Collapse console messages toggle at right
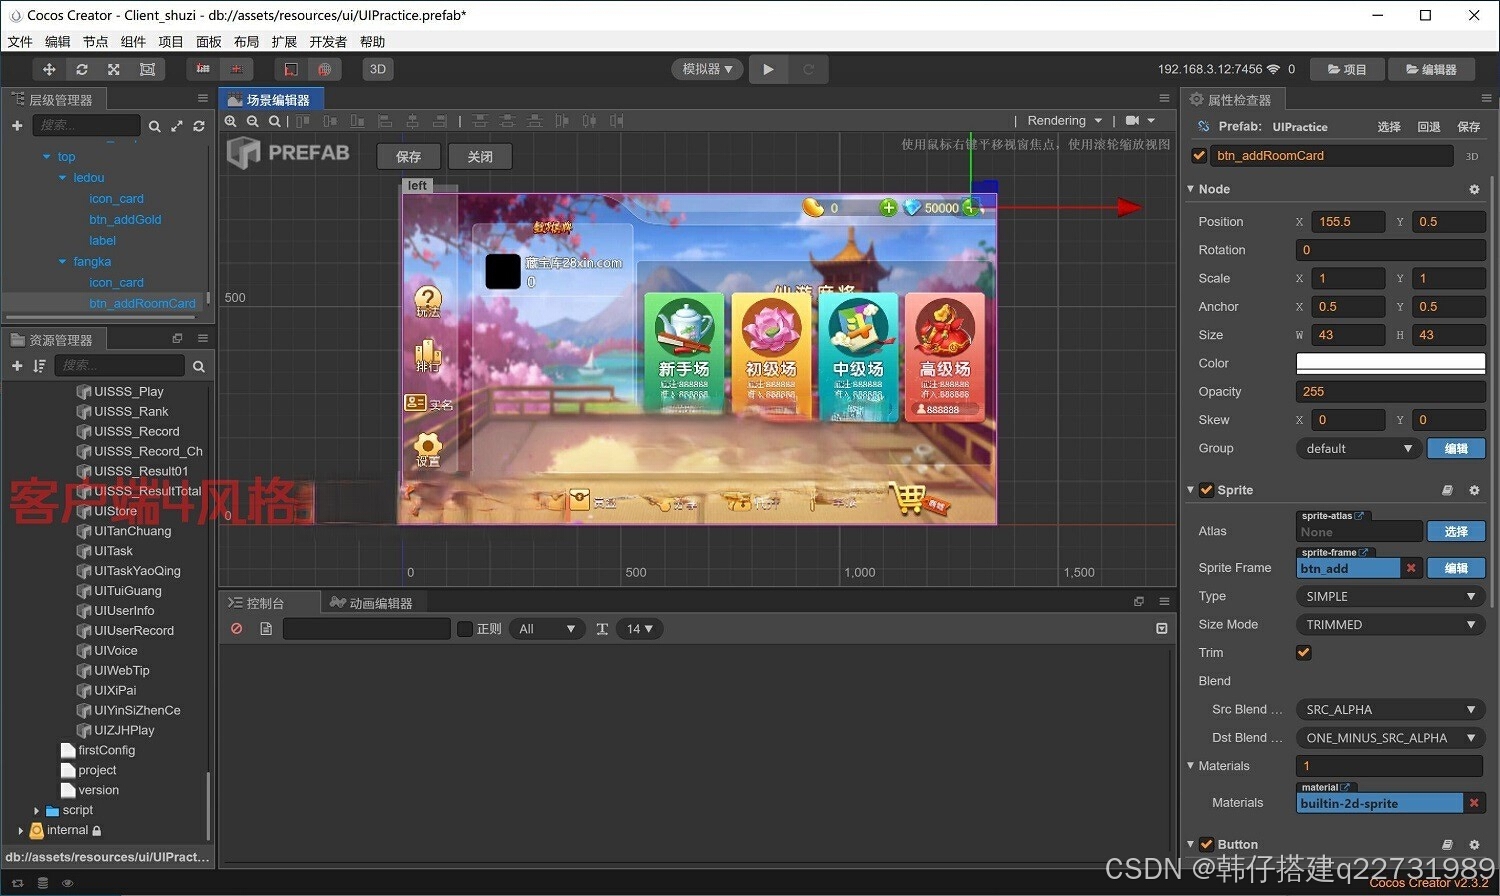Image resolution: width=1500 pixels, height=896 pixels. [1162, 629]
